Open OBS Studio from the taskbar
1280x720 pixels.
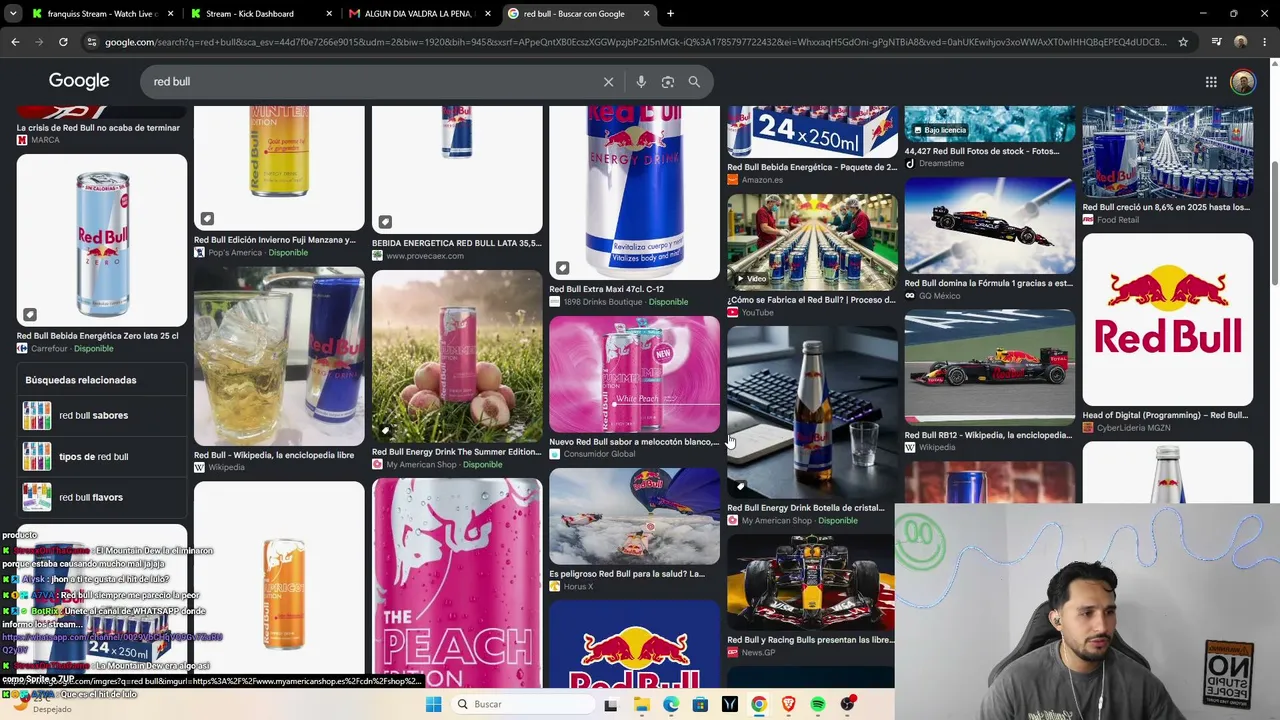point(847,704)
